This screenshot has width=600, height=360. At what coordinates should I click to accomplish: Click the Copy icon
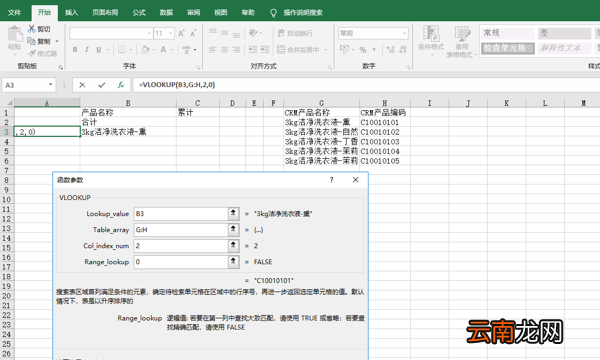[x=32, y=41]
